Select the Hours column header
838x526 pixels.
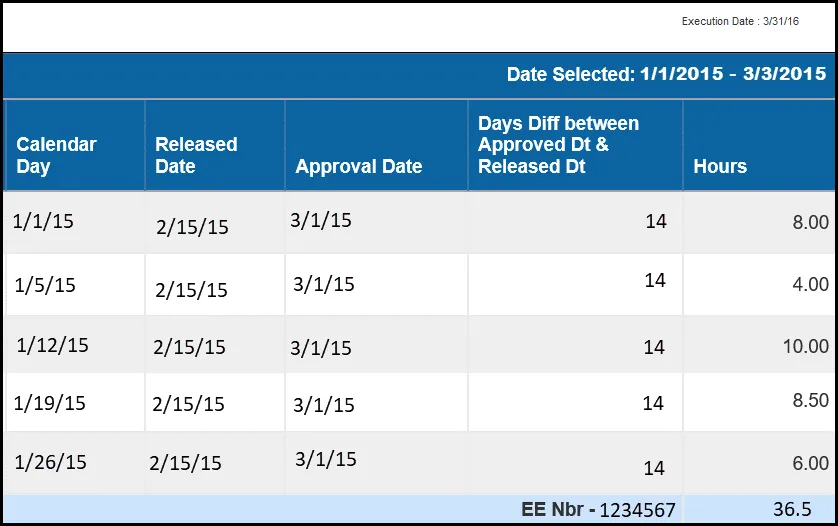click(x=720, y=166)
